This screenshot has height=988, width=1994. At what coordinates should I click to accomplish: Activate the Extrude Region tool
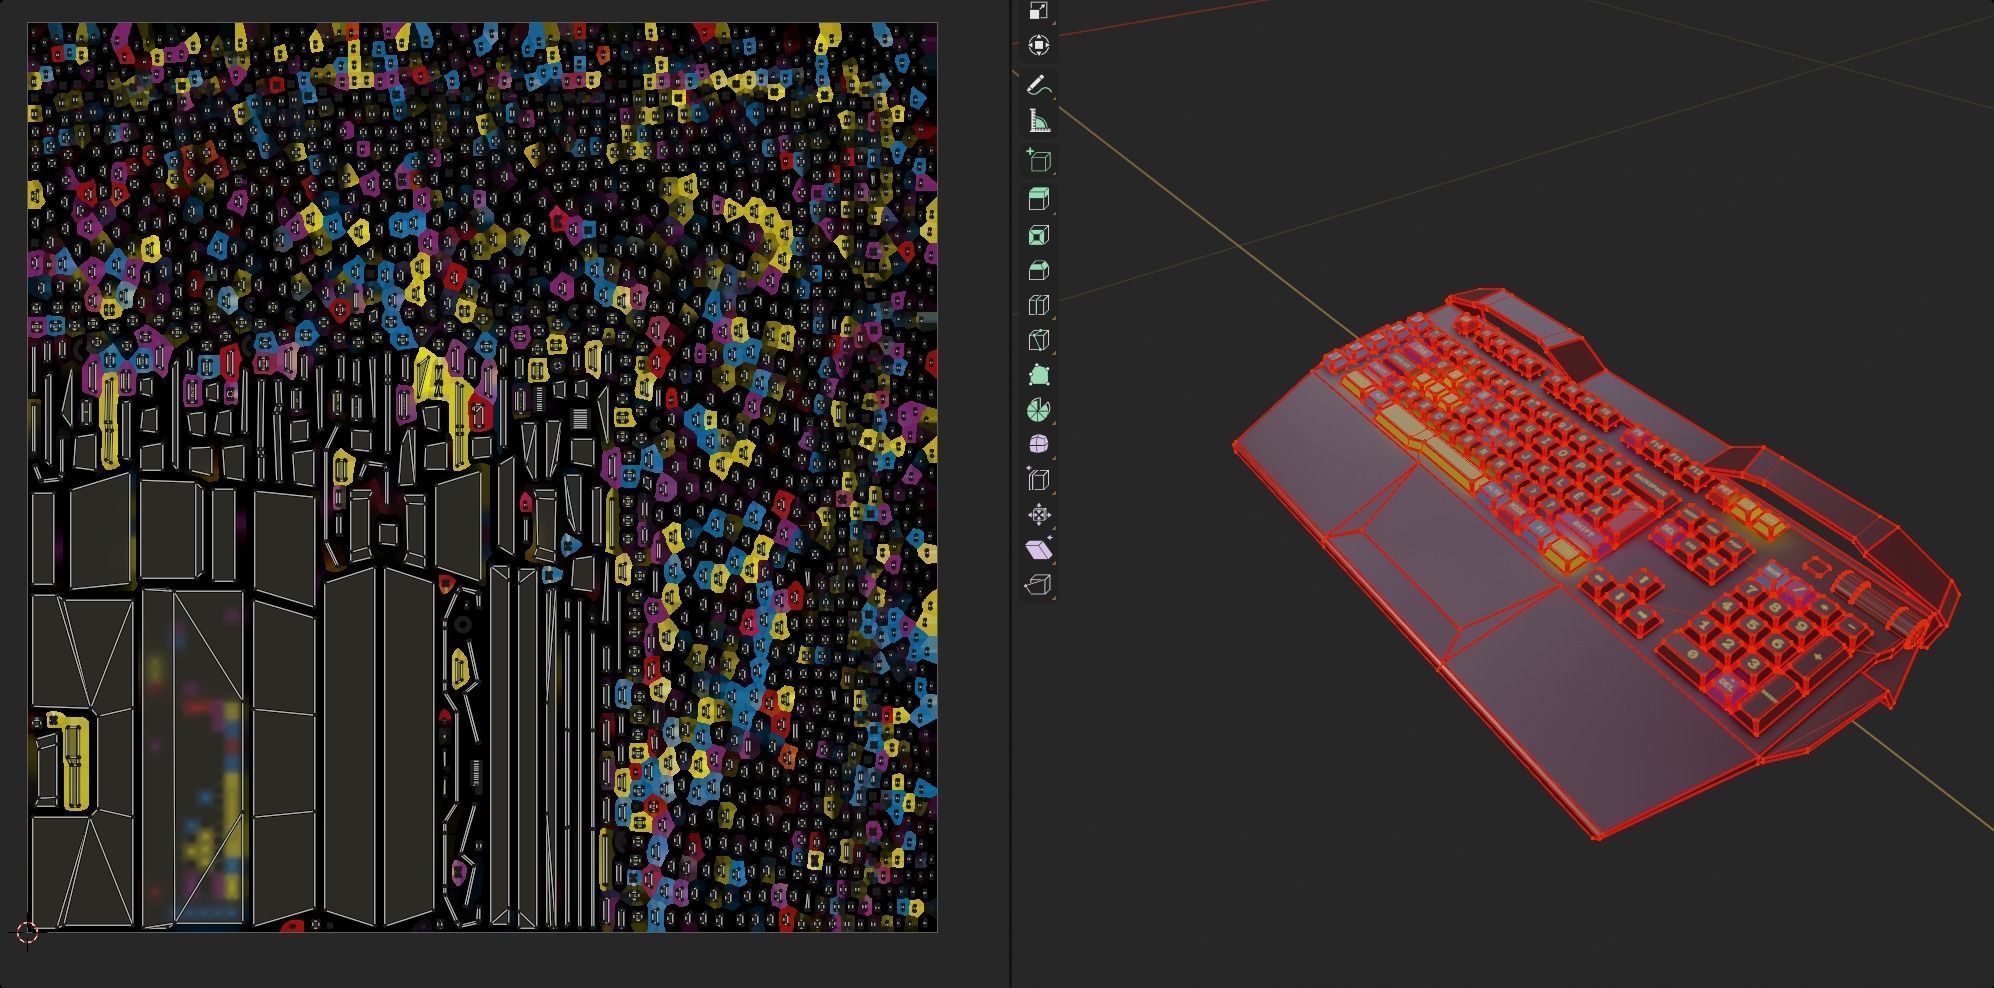point(1039,199)
